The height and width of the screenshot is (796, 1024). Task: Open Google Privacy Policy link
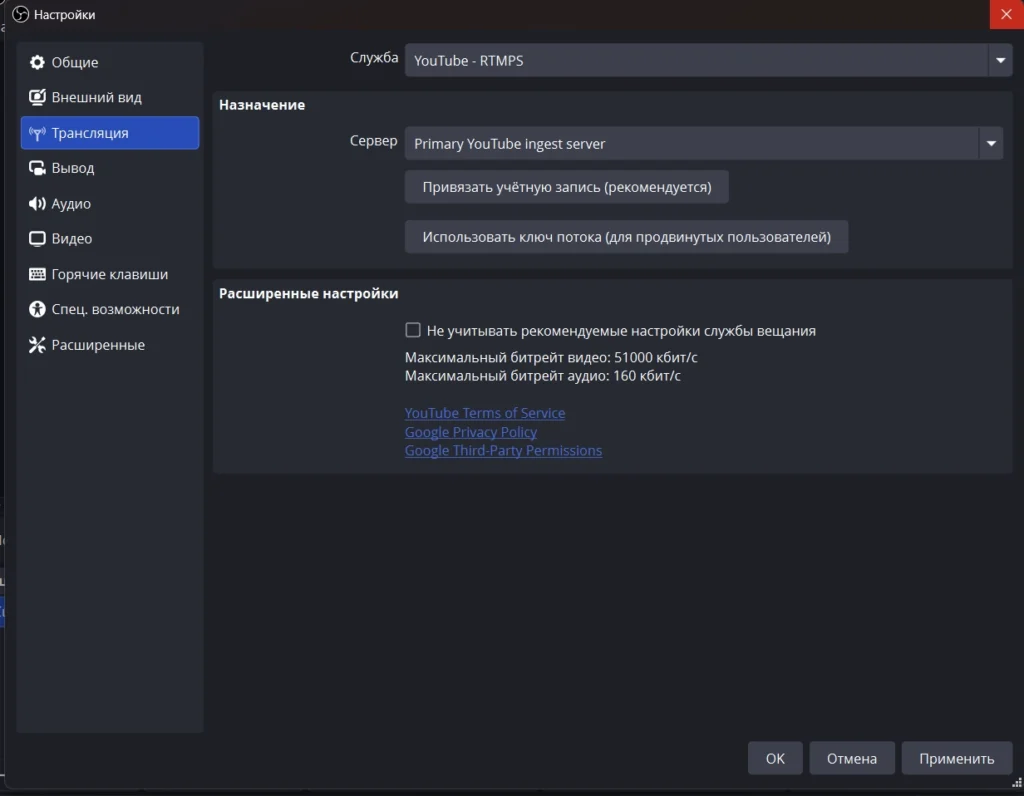click(x=471, y=432)
